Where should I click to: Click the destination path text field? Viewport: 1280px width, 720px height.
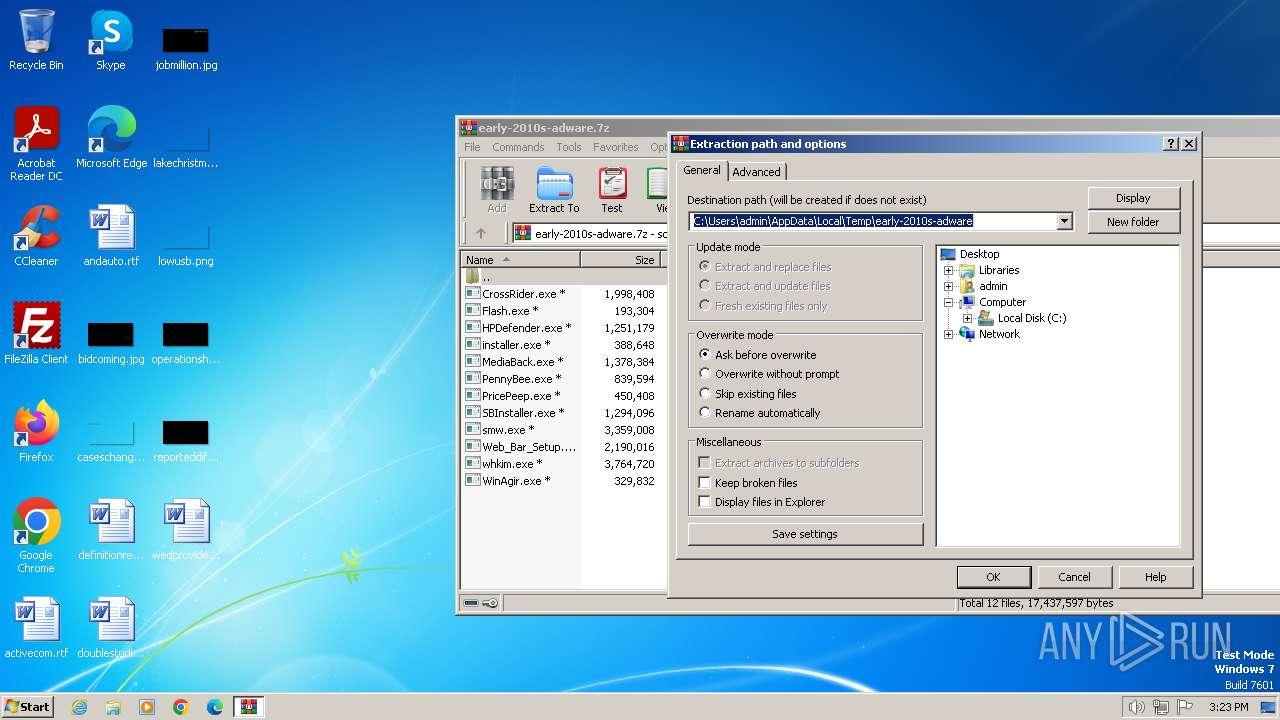coord(873,221)
